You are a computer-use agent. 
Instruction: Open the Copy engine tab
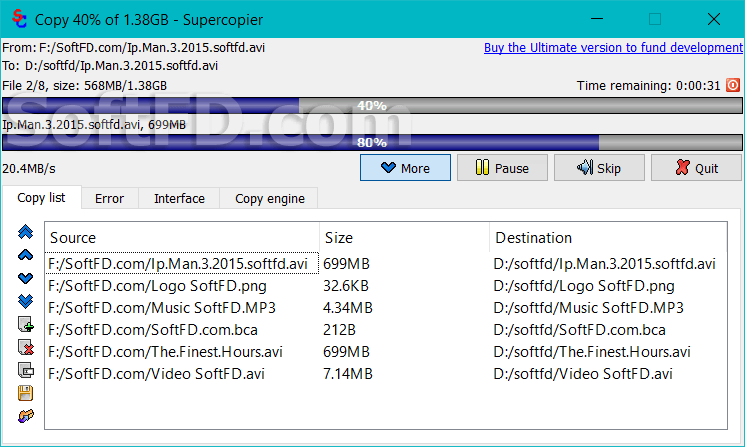269,199
